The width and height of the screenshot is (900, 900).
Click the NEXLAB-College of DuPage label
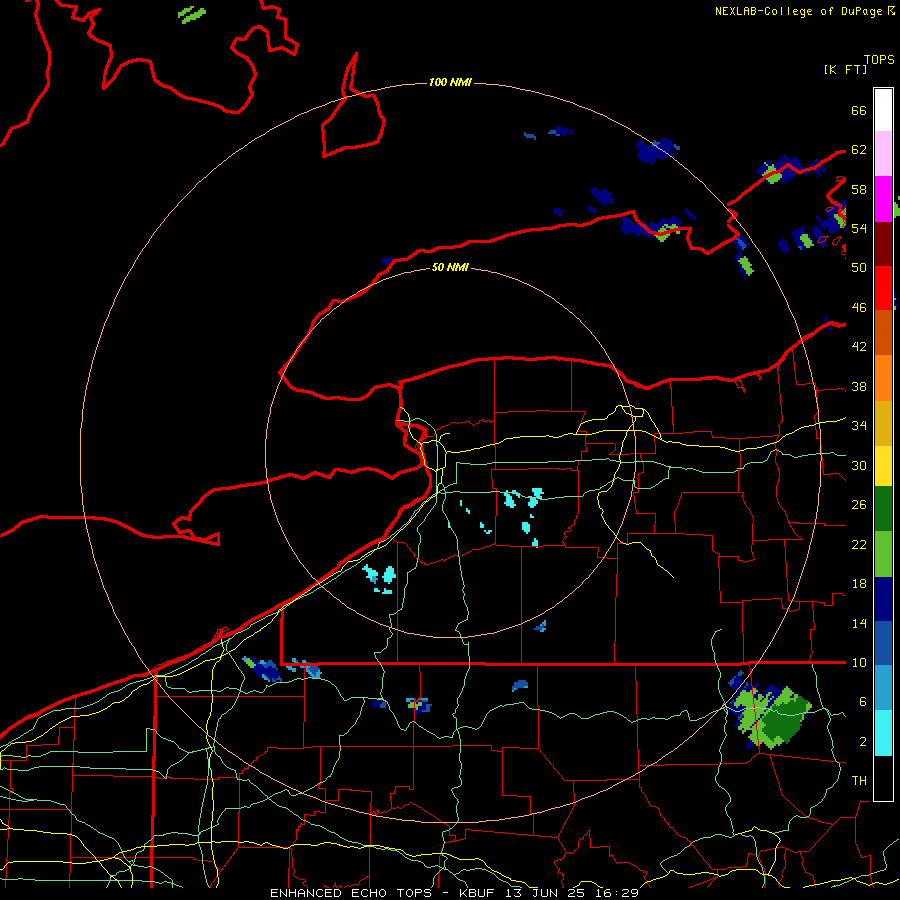click(801, 11)
